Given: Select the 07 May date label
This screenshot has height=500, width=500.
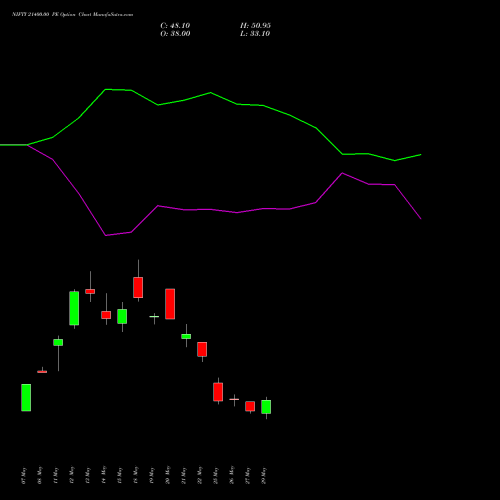Looking at the screenshot, I should (24, 475).
